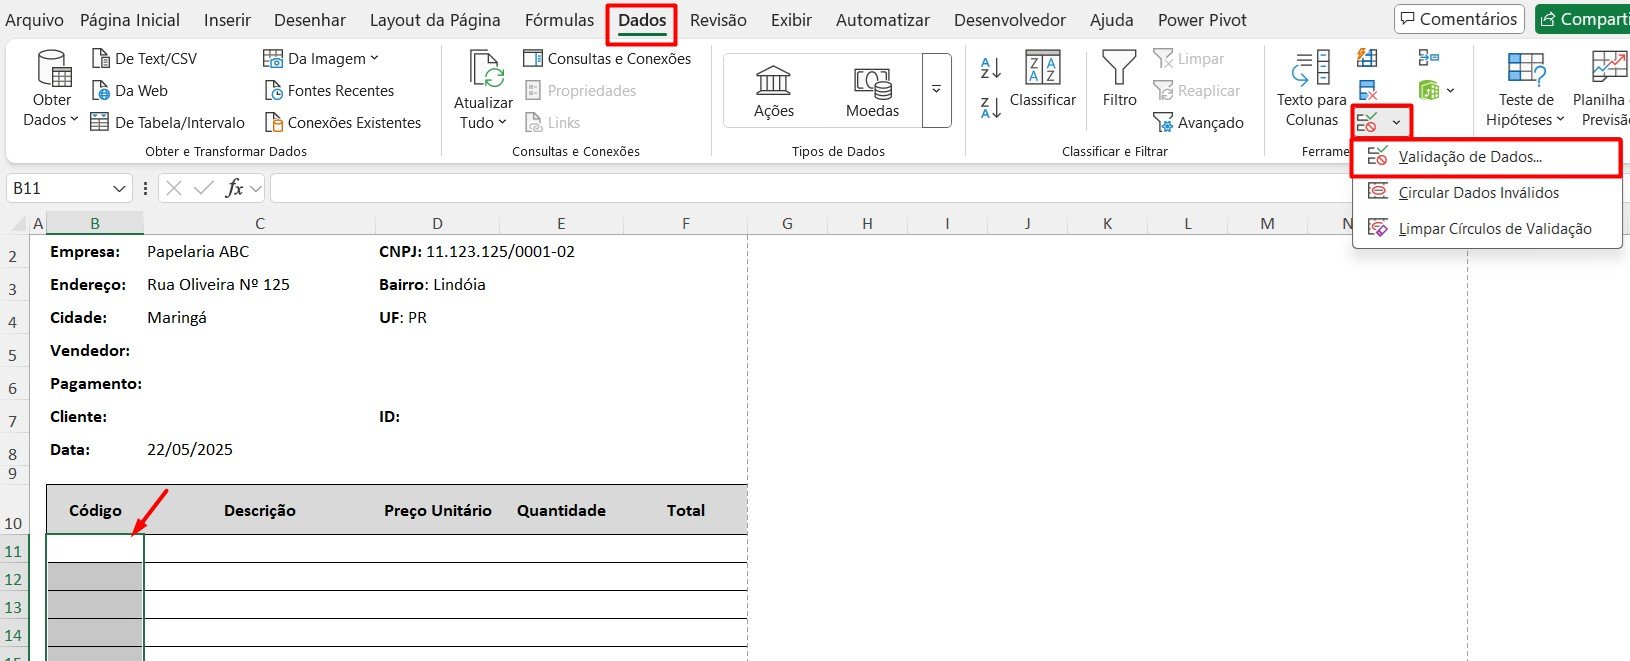Click Remove Duplicates icon
Image resolution: width=1630 pixels, height=661 pixels.
[x=1367, y=91]
